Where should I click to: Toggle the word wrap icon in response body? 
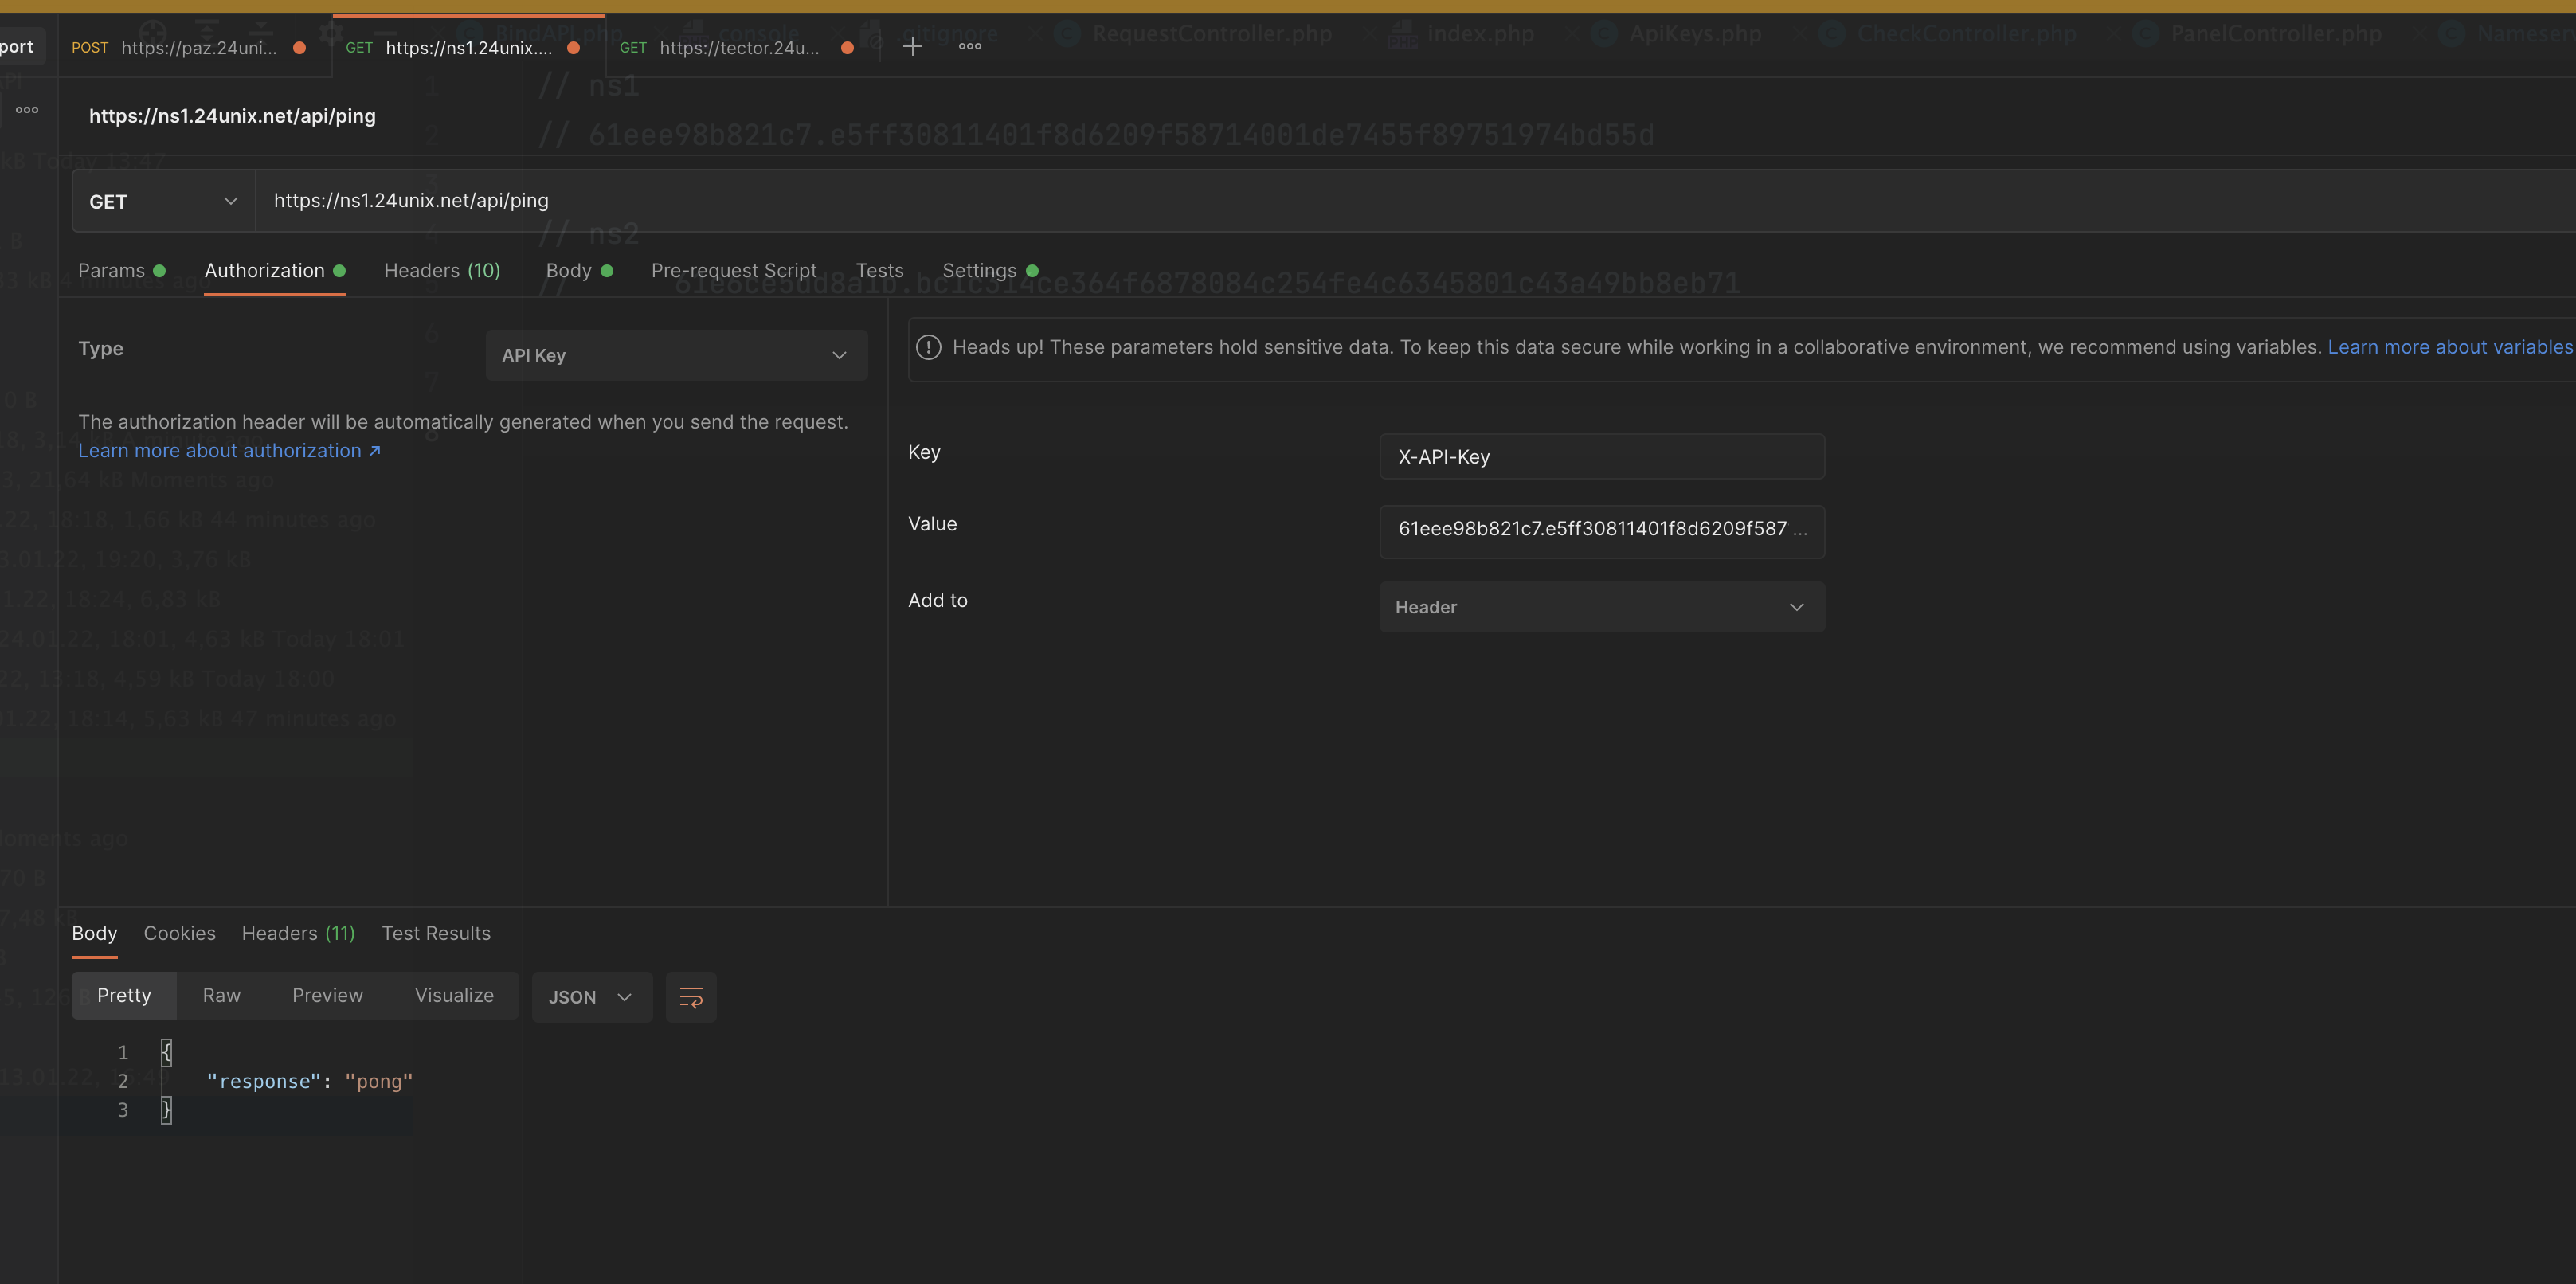click(691, 997)
